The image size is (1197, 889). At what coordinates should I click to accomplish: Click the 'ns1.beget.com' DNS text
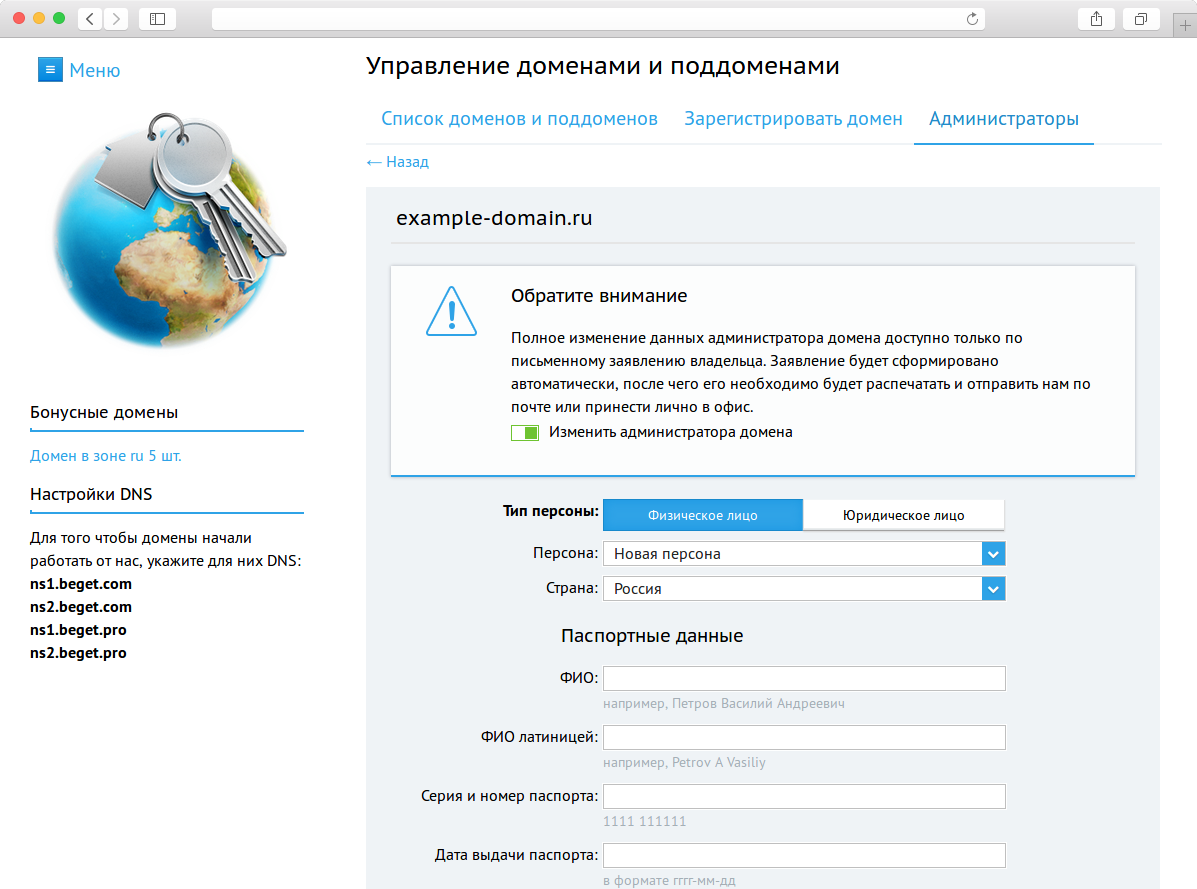(x=81, y=584)
